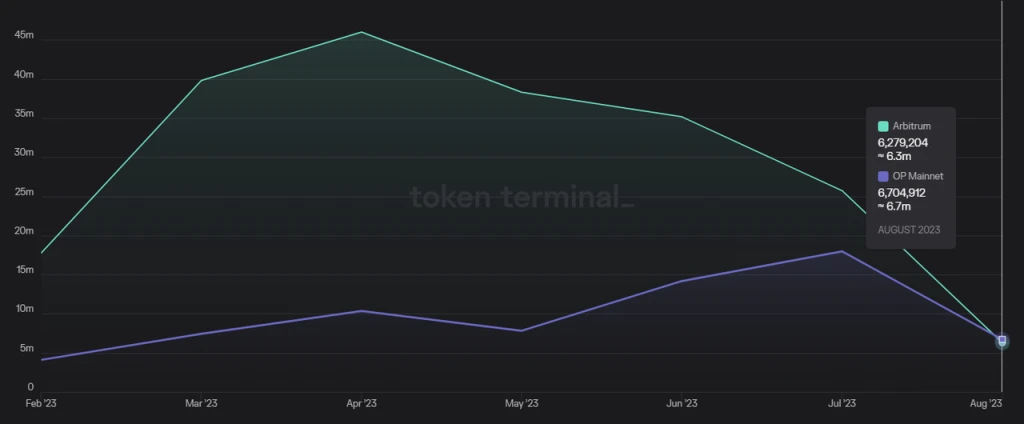The image size is (1024, 424).
Task: Click the ≈ 6.3m approximation text
Action: click(895, 156)
